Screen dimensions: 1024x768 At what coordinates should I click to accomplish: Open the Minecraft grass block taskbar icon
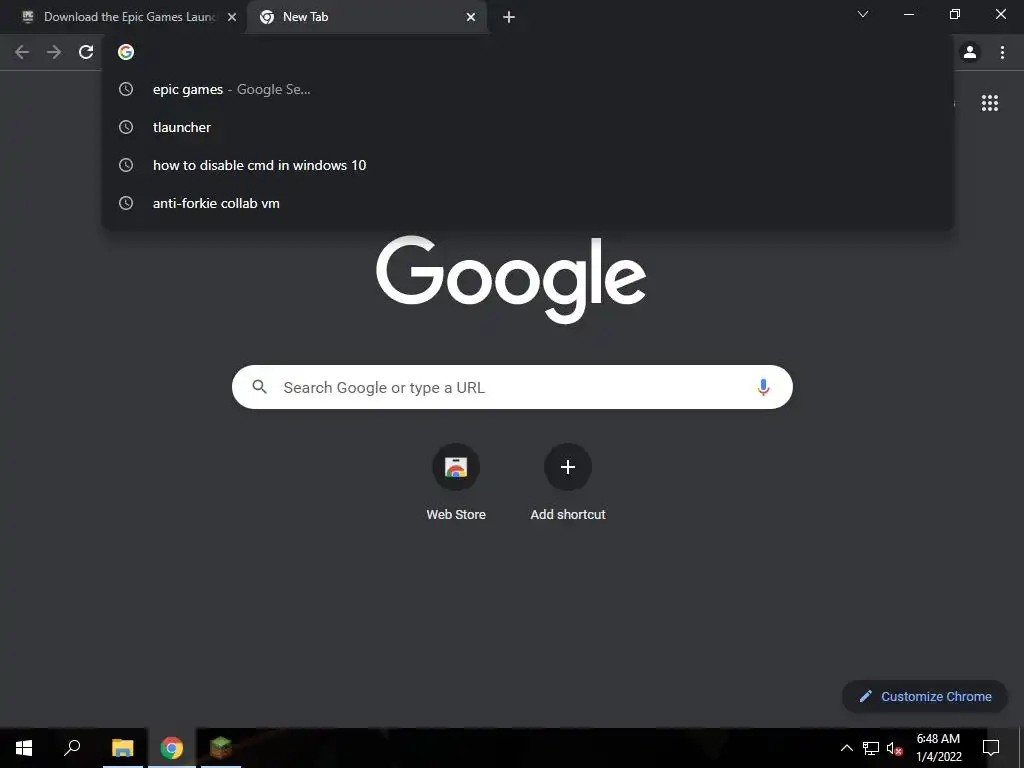221,748
